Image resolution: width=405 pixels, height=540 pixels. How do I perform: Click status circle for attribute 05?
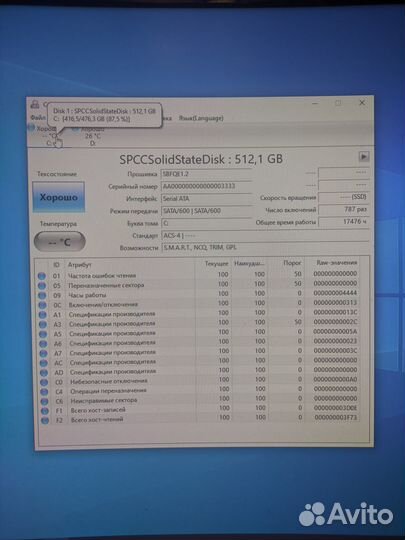(x=42, y=286)
